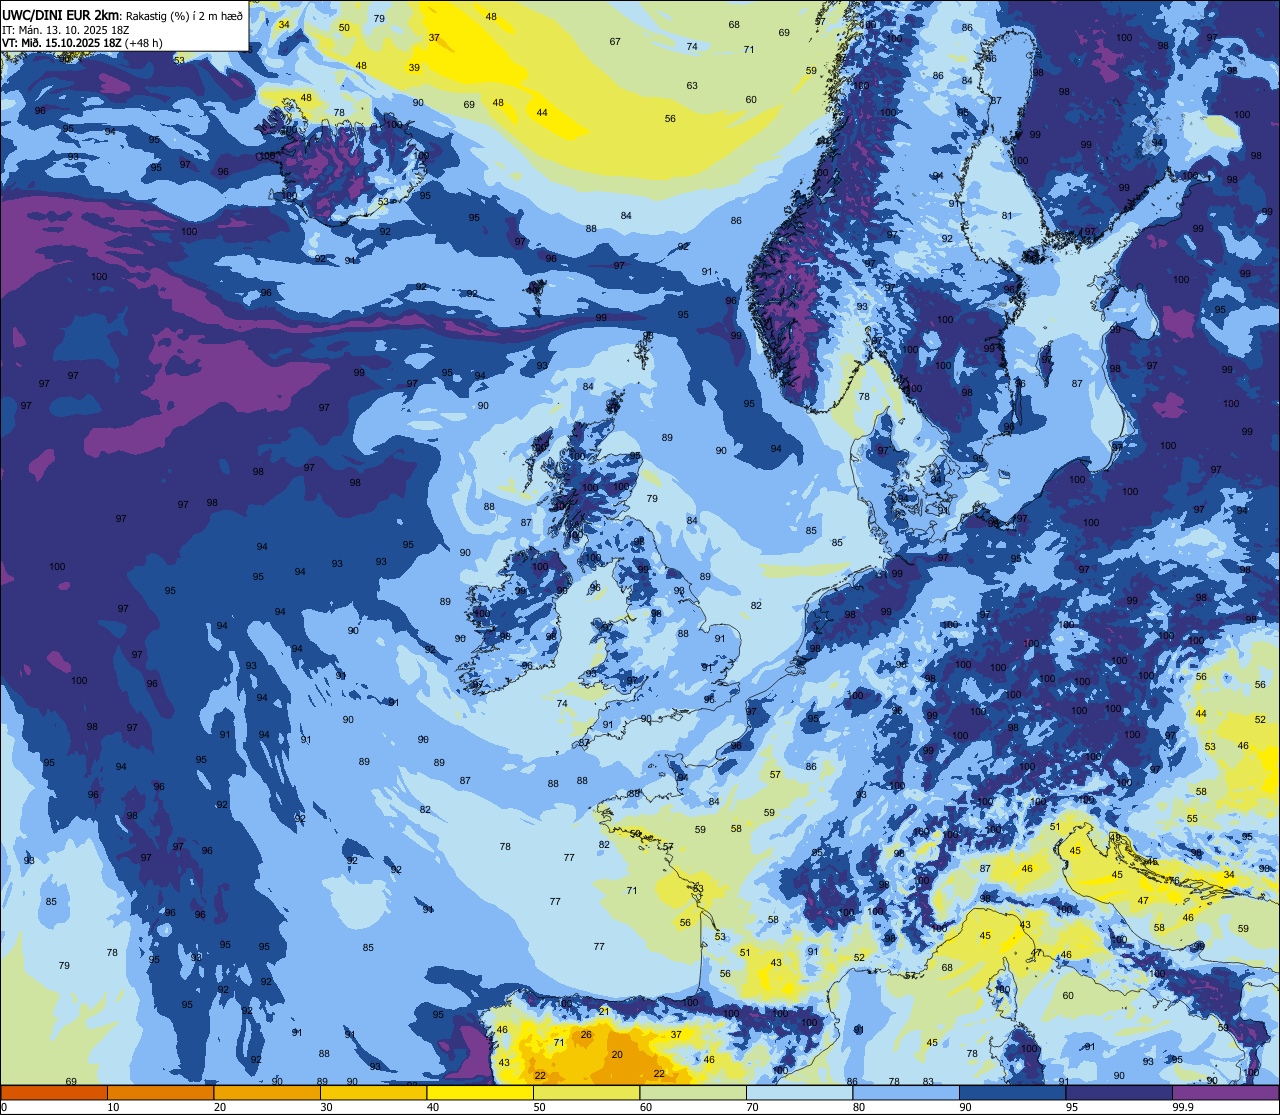
Task: Click the 70–80 pale blue legend swatch
Action: [799, 1092]
